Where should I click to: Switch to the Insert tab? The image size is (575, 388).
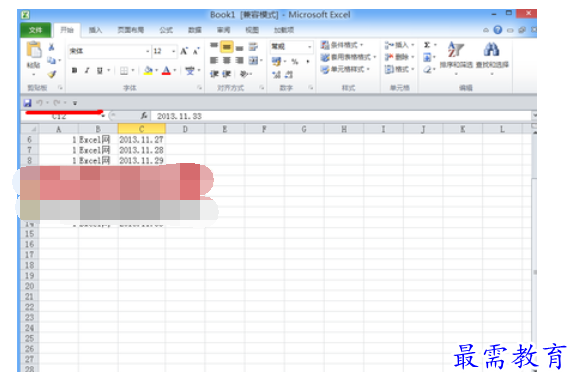pyautogui.click(x=95, y=30)
